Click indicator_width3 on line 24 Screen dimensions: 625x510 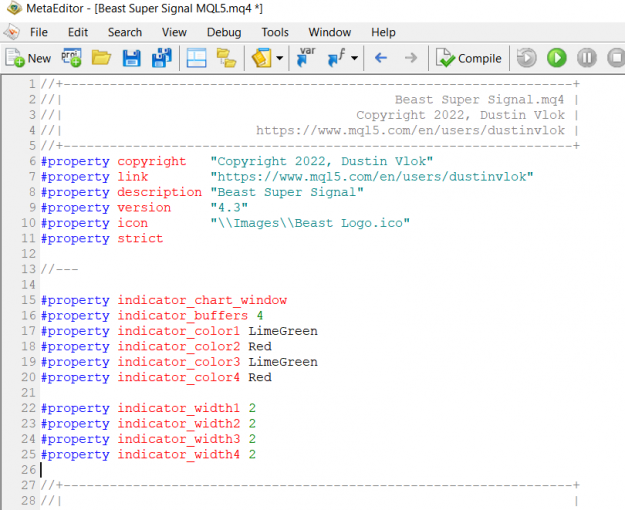click(179, 439)
